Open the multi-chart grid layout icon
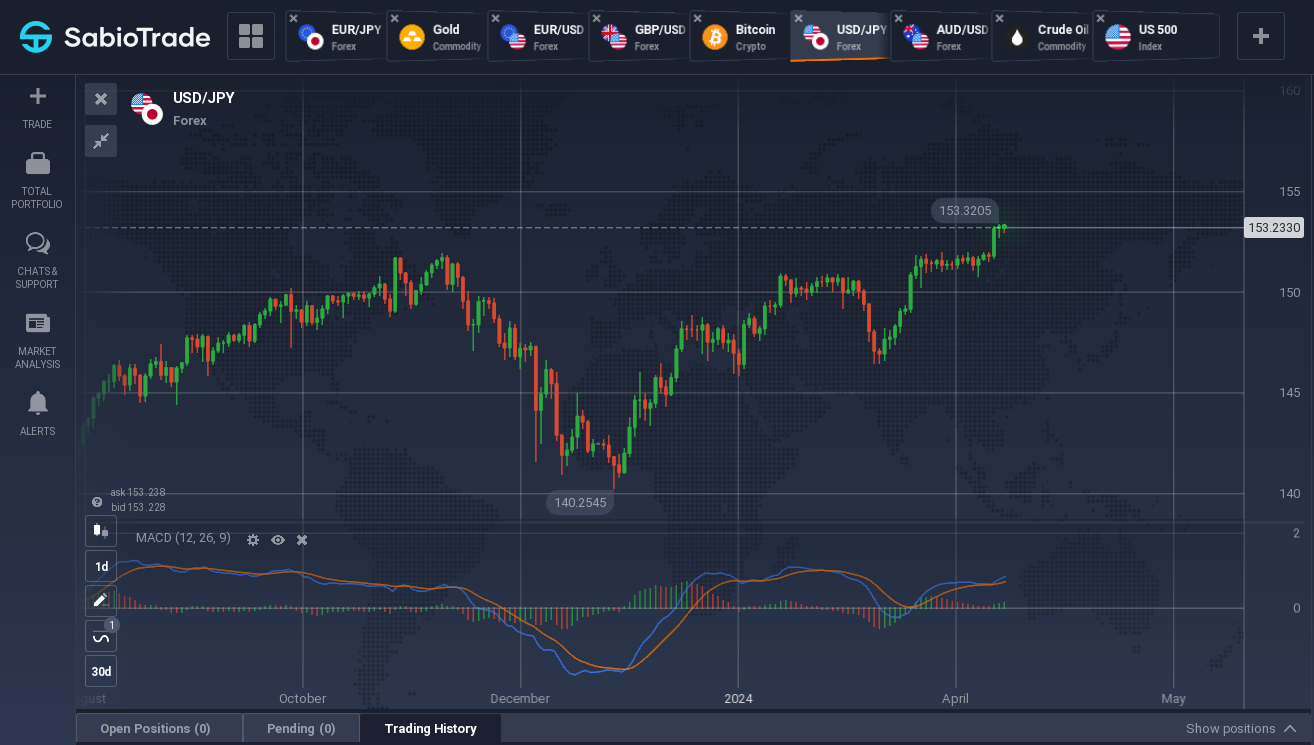 [x=251, y=37]
